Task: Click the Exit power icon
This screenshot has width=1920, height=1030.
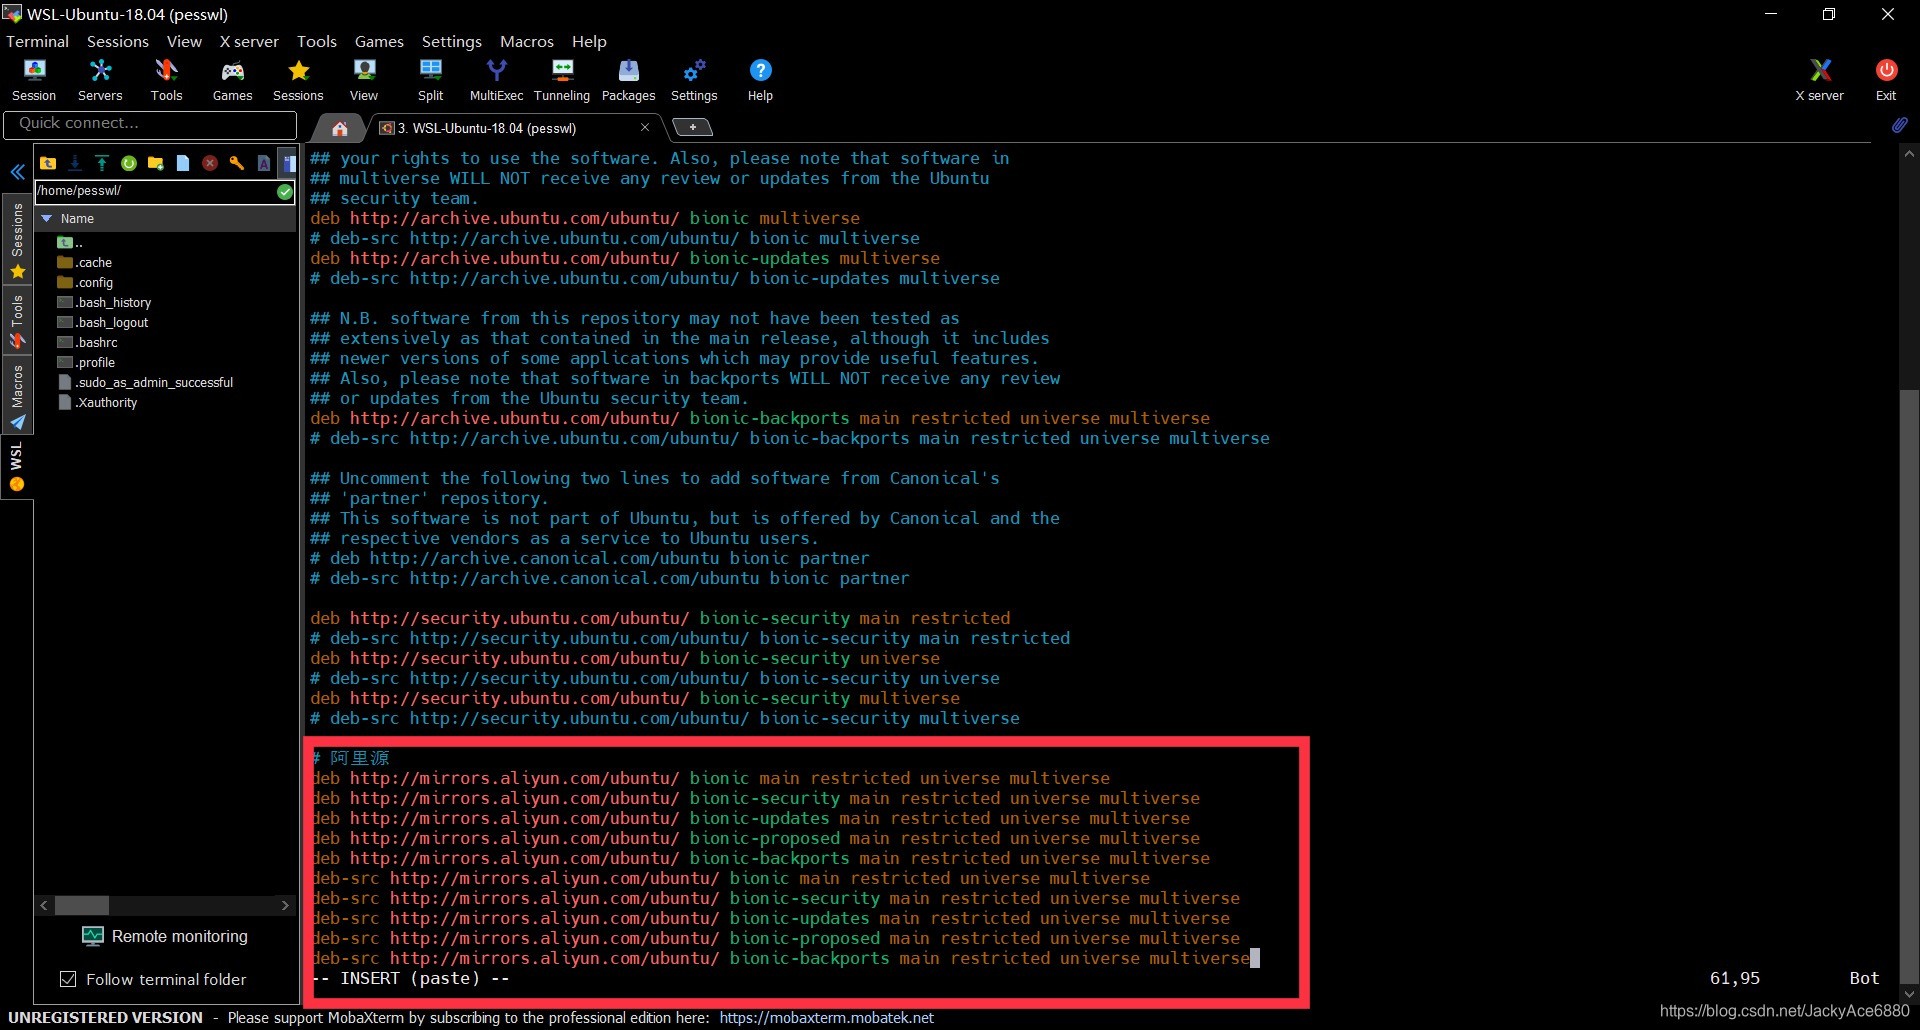Action: [1886, 80]
